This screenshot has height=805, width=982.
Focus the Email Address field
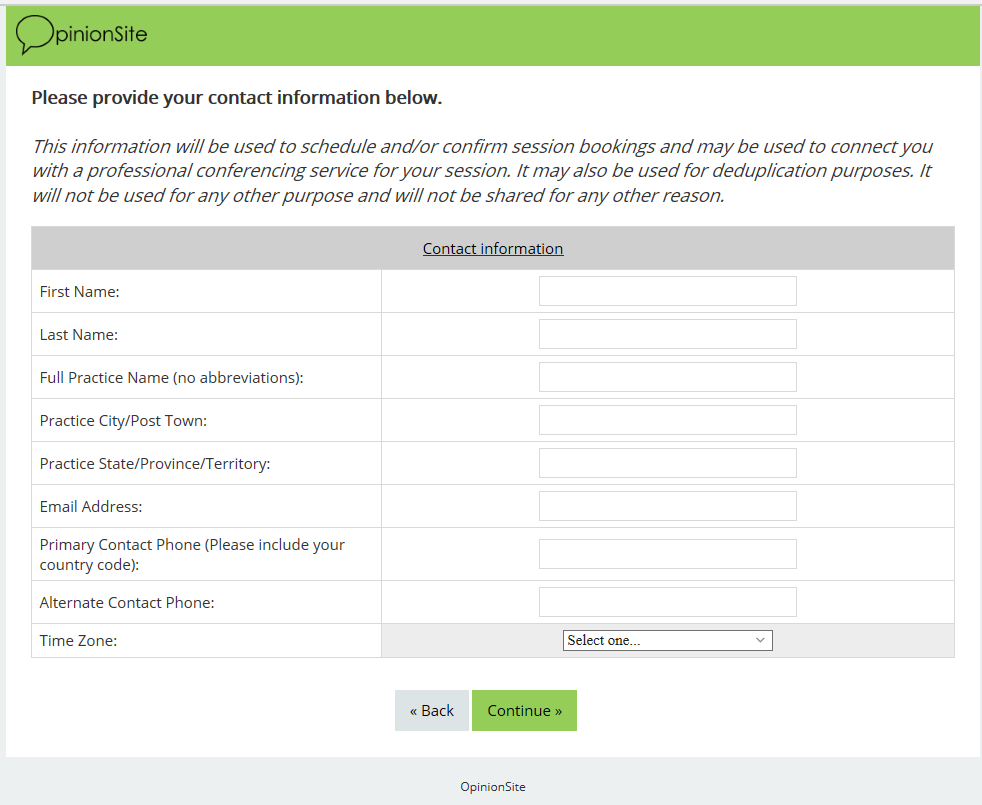pyautogui.click(x=667, y=506)
